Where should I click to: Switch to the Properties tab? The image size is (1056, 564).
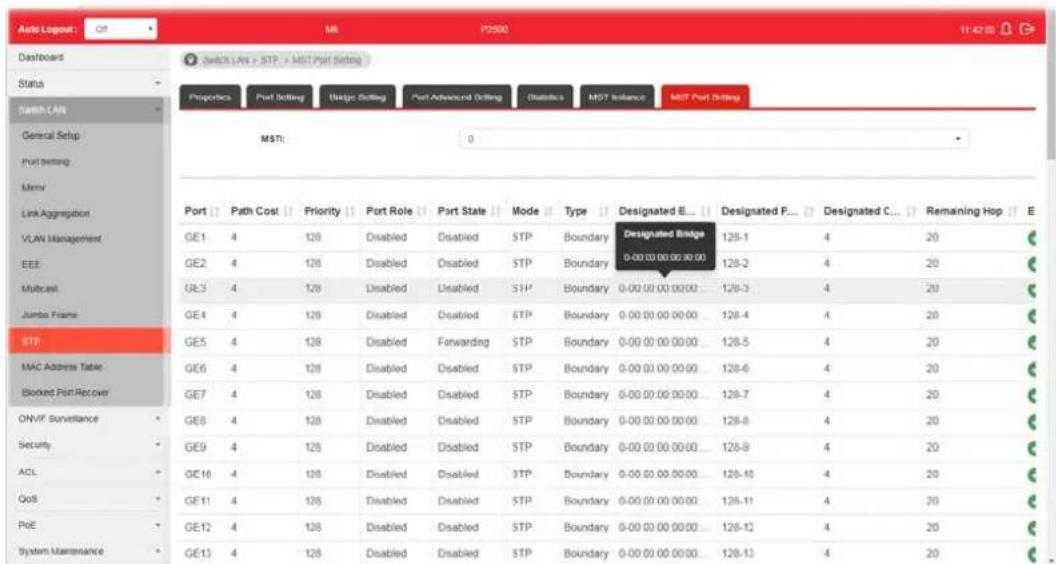point(210,97)
